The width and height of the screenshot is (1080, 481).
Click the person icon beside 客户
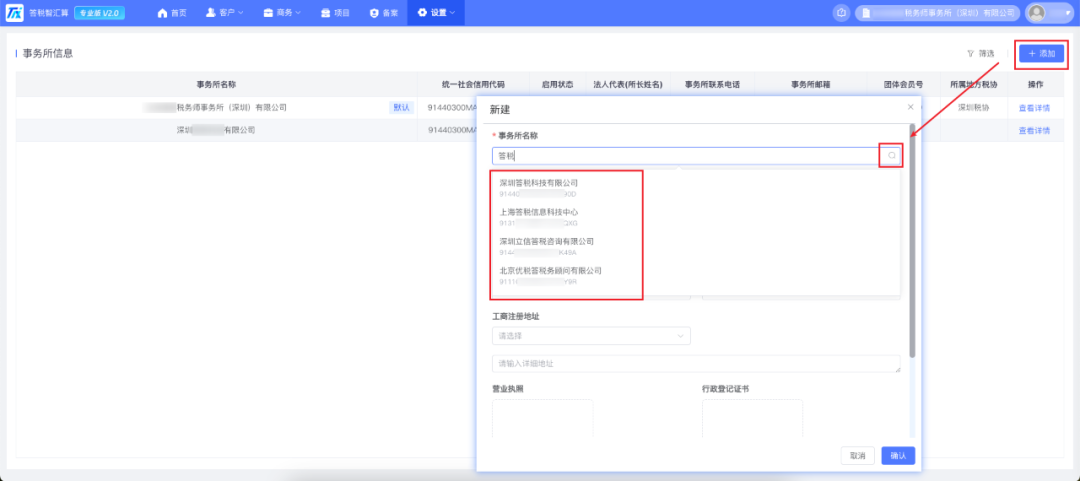[211, 13]
